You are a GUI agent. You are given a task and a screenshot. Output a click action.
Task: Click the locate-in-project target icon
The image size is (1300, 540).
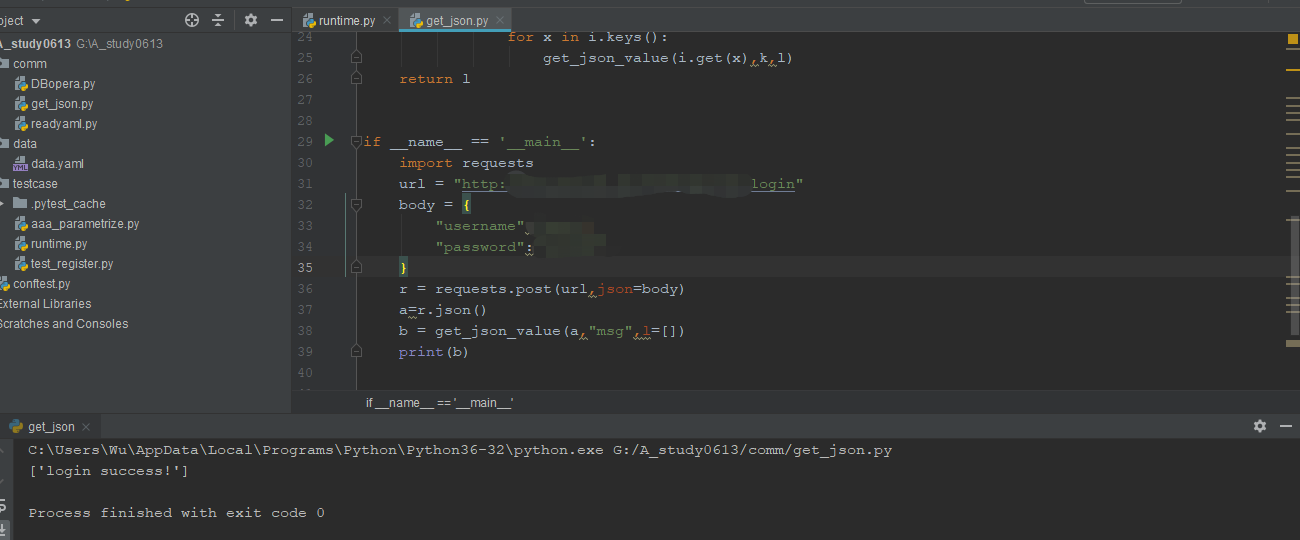(192, 20)
